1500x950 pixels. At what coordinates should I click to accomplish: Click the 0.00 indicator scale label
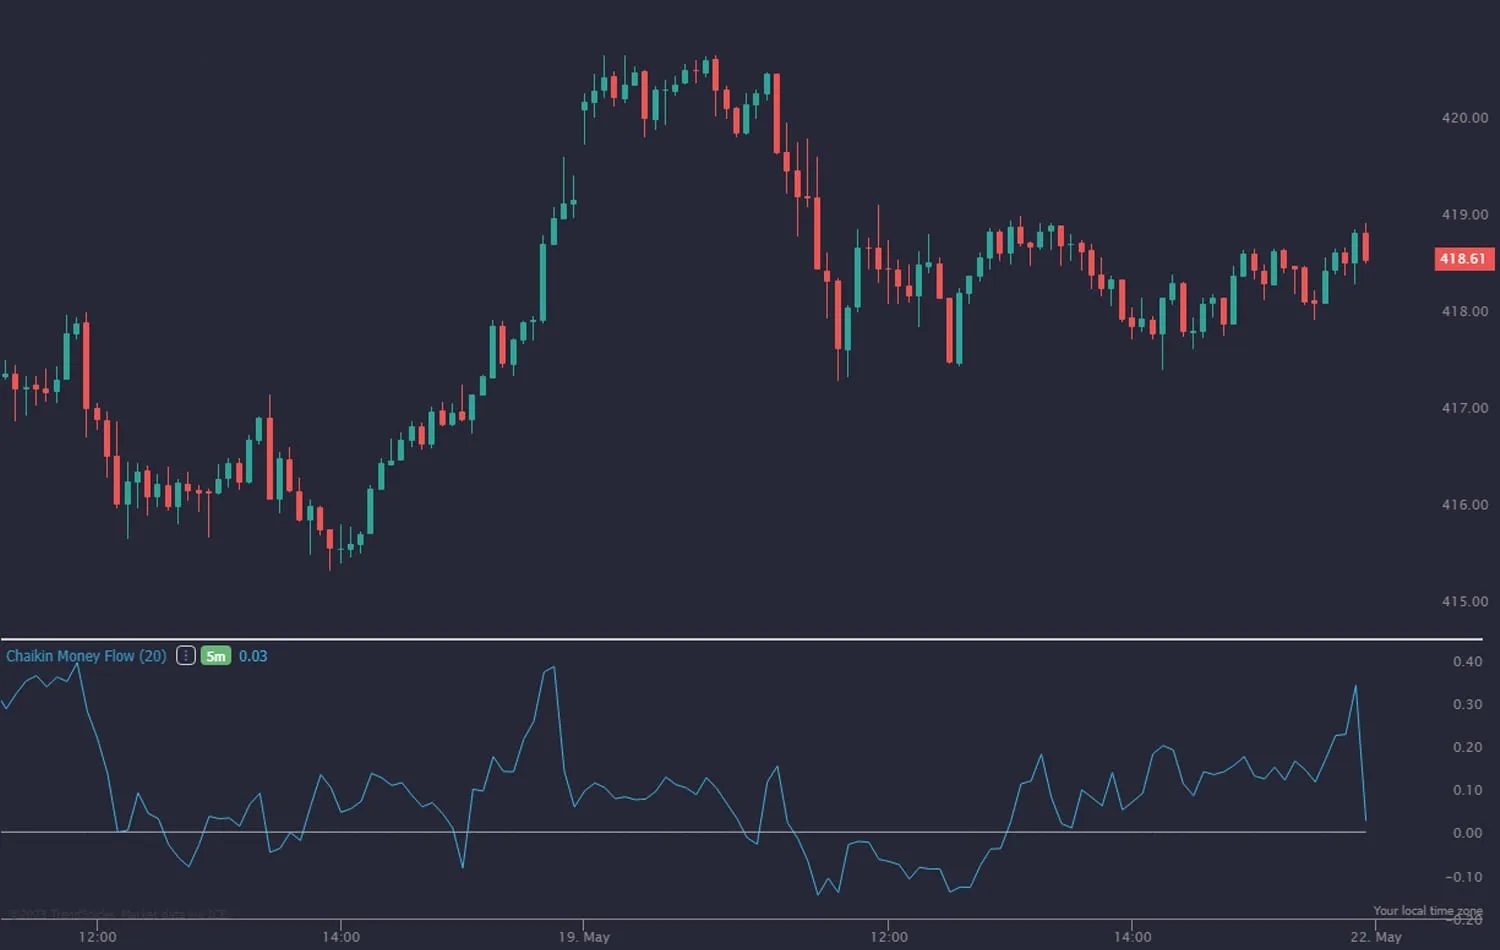(x=1467, y=833)
